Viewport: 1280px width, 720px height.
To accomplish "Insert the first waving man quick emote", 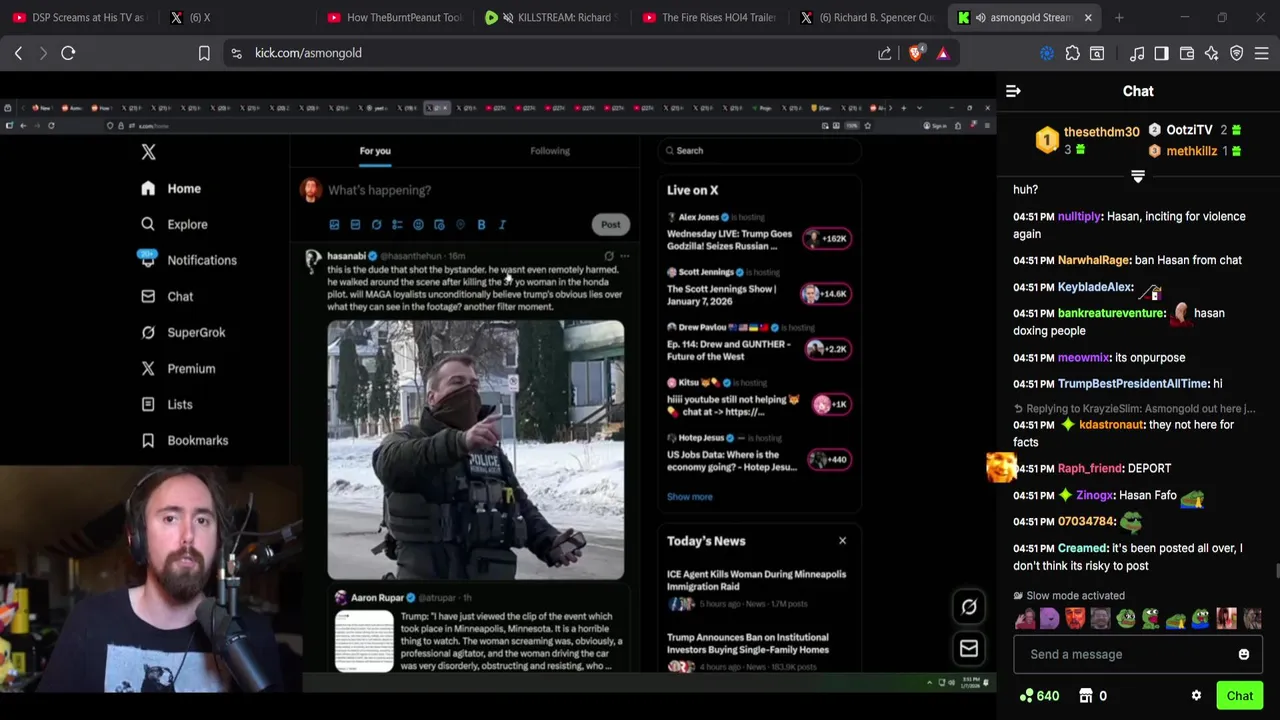I will coord(1024,618).
